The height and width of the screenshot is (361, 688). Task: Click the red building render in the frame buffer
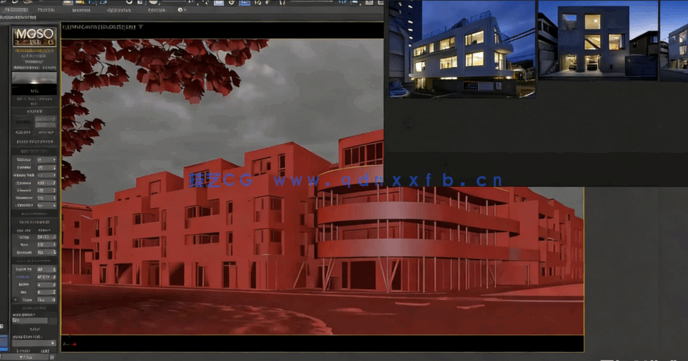(x=322, y=187)
